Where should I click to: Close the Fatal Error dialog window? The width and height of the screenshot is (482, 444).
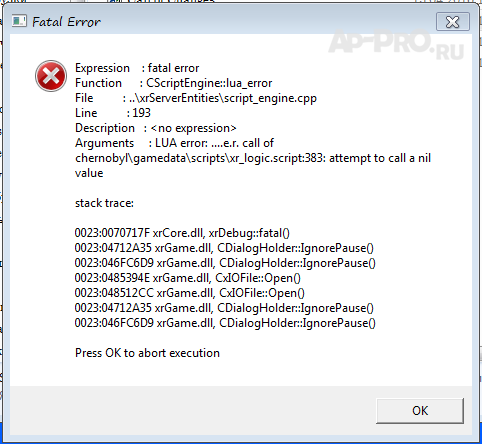453,22
